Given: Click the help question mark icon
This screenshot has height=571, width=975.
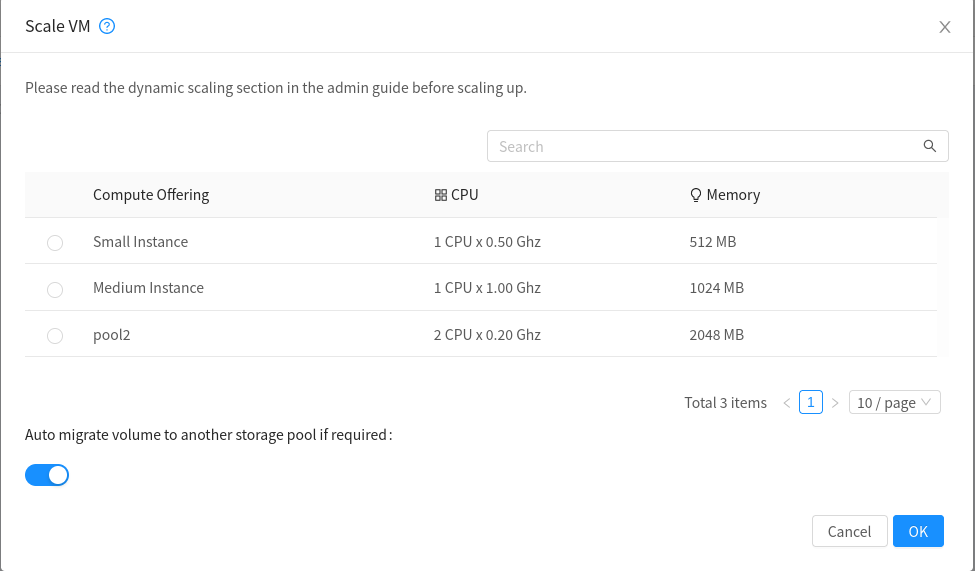Looking at the screenshot, I should (x=108, y=27).
